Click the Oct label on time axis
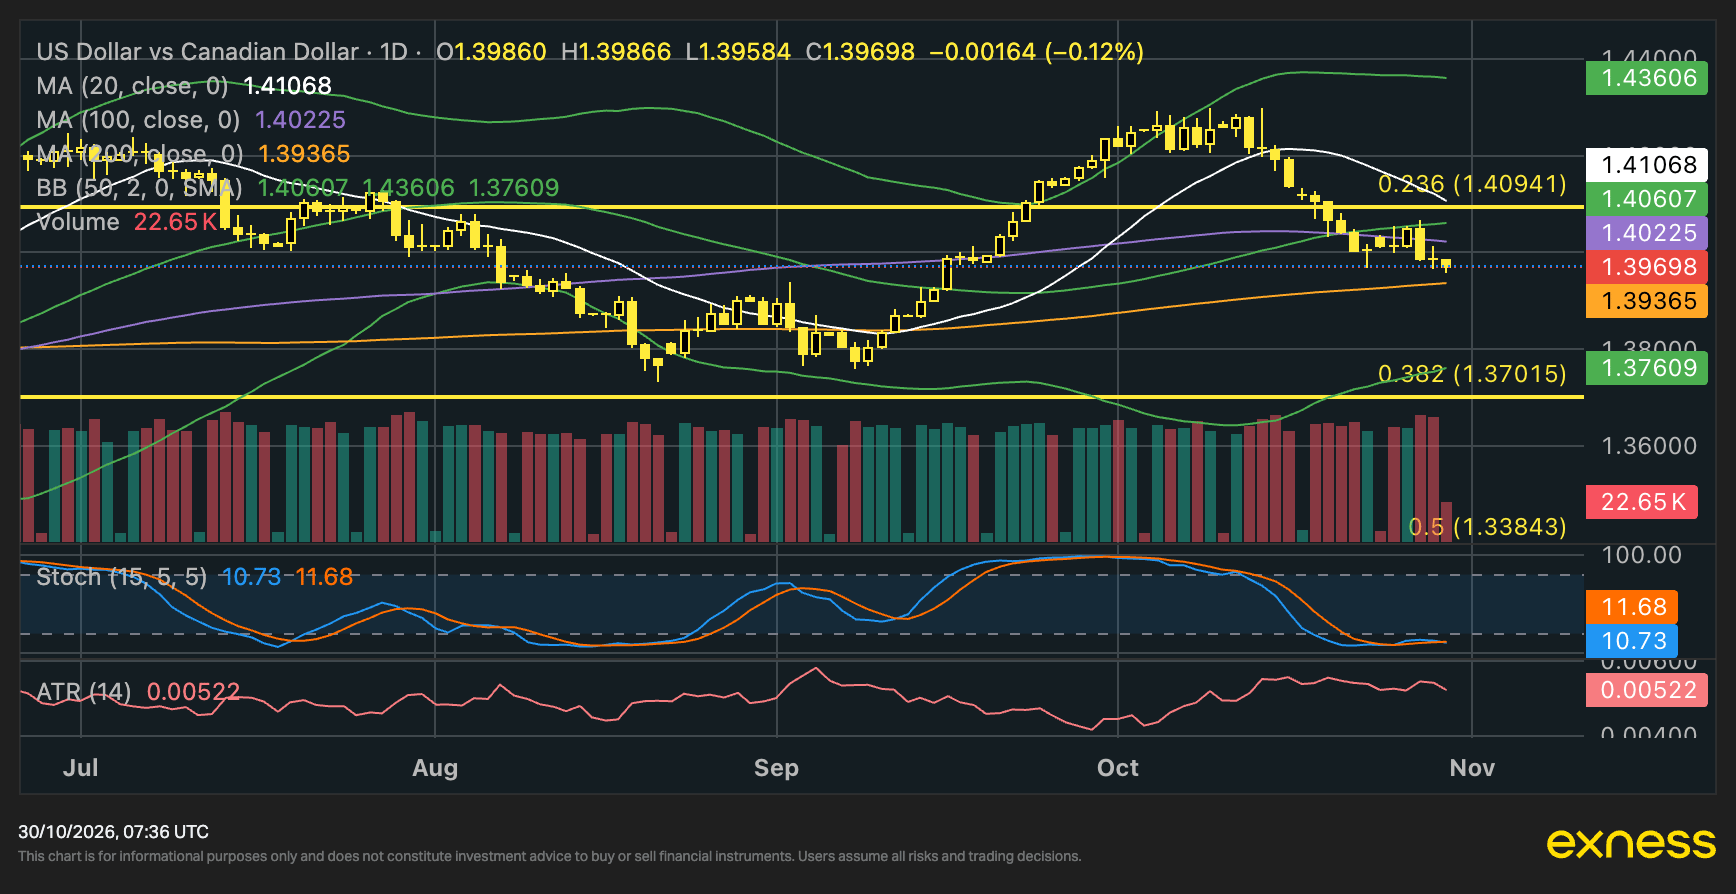1736x894 pixels. (x=1118, y=768)
